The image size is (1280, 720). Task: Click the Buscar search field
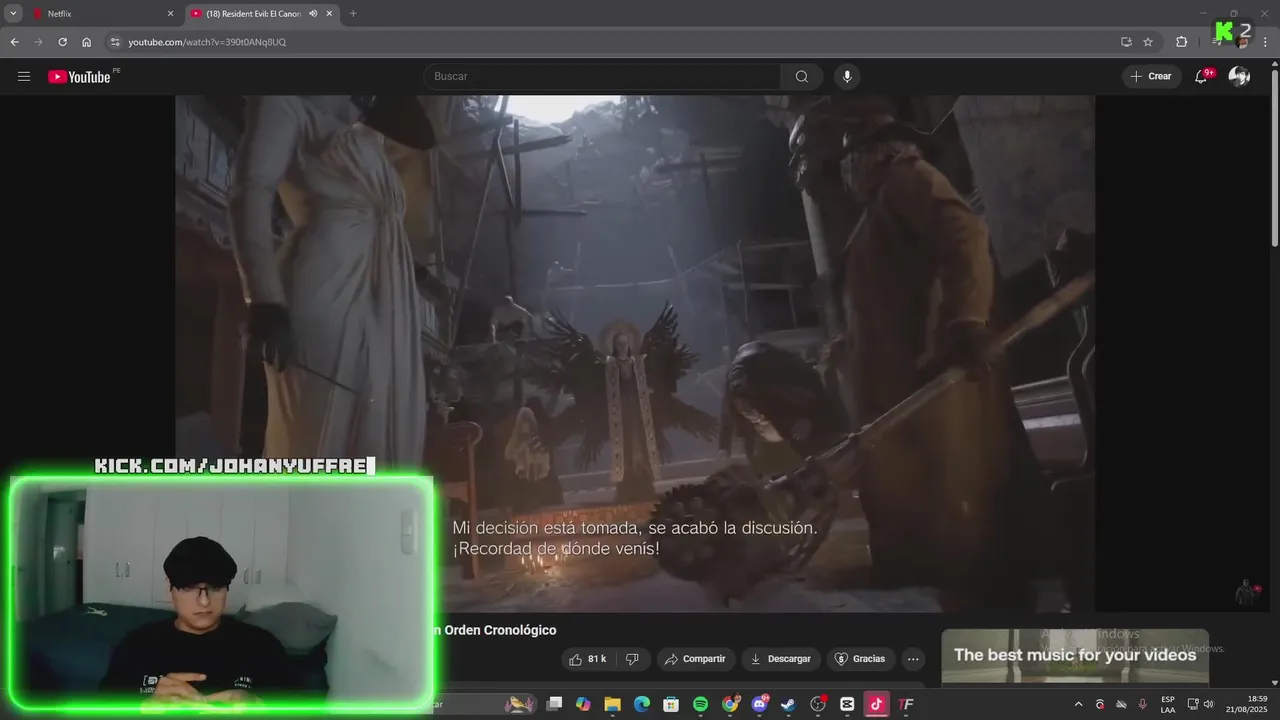(x=602, y=76)
